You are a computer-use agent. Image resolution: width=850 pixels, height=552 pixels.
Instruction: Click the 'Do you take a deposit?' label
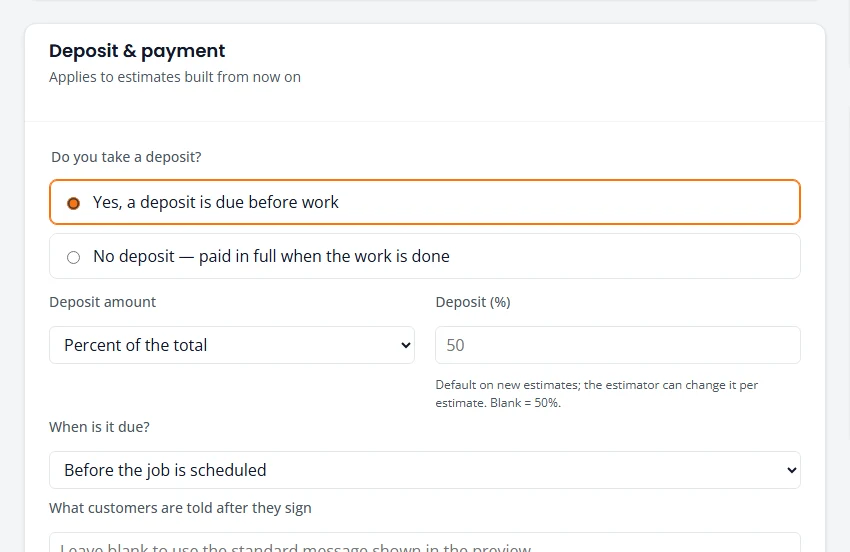point(126,157)
